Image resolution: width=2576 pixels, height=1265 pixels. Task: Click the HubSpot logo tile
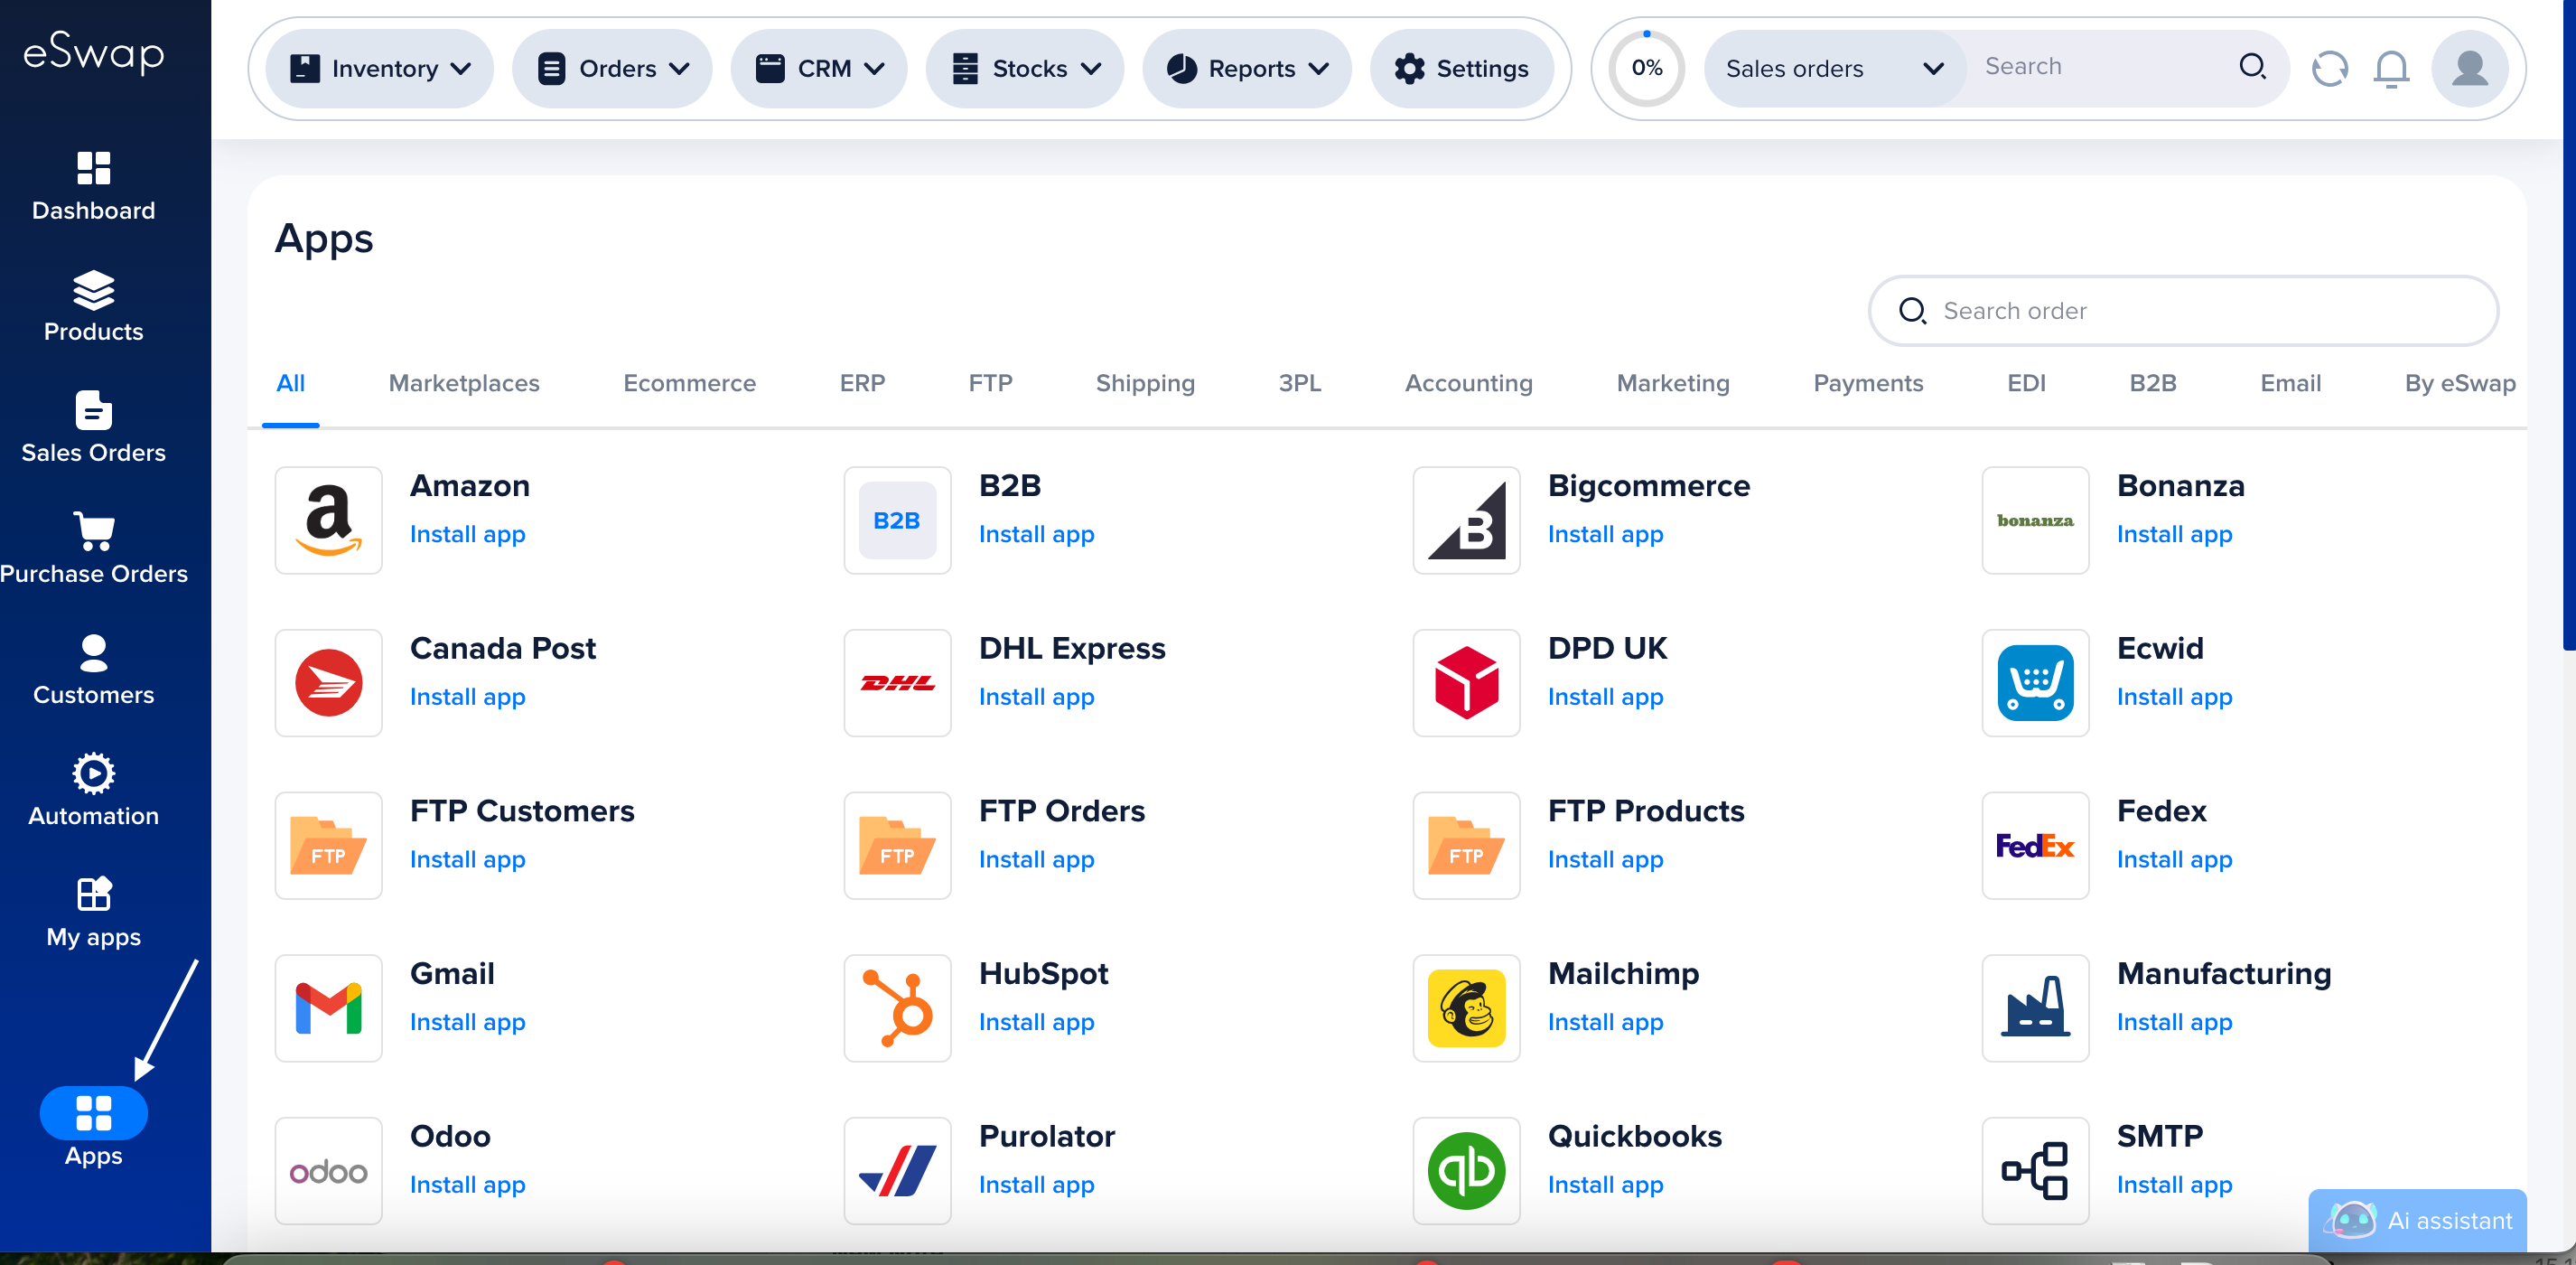click(897, 1008)
